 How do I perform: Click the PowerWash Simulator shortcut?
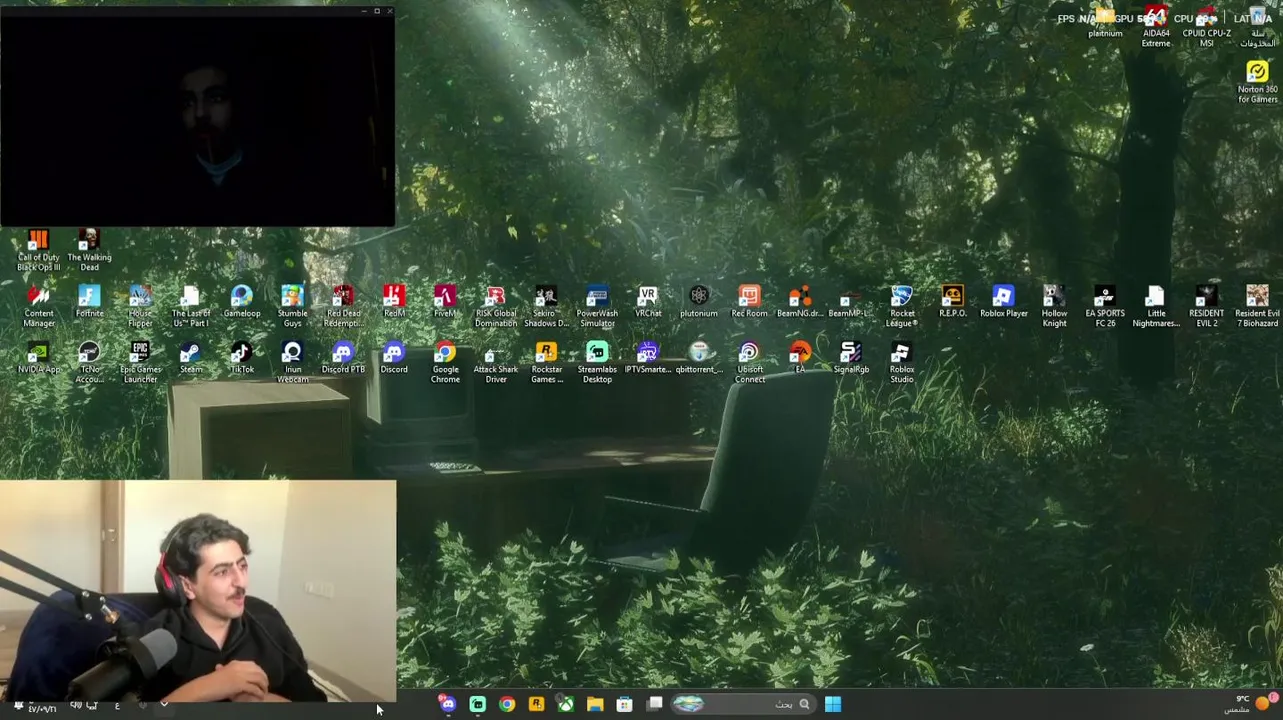pyautogui.click(x=597, y=306)
